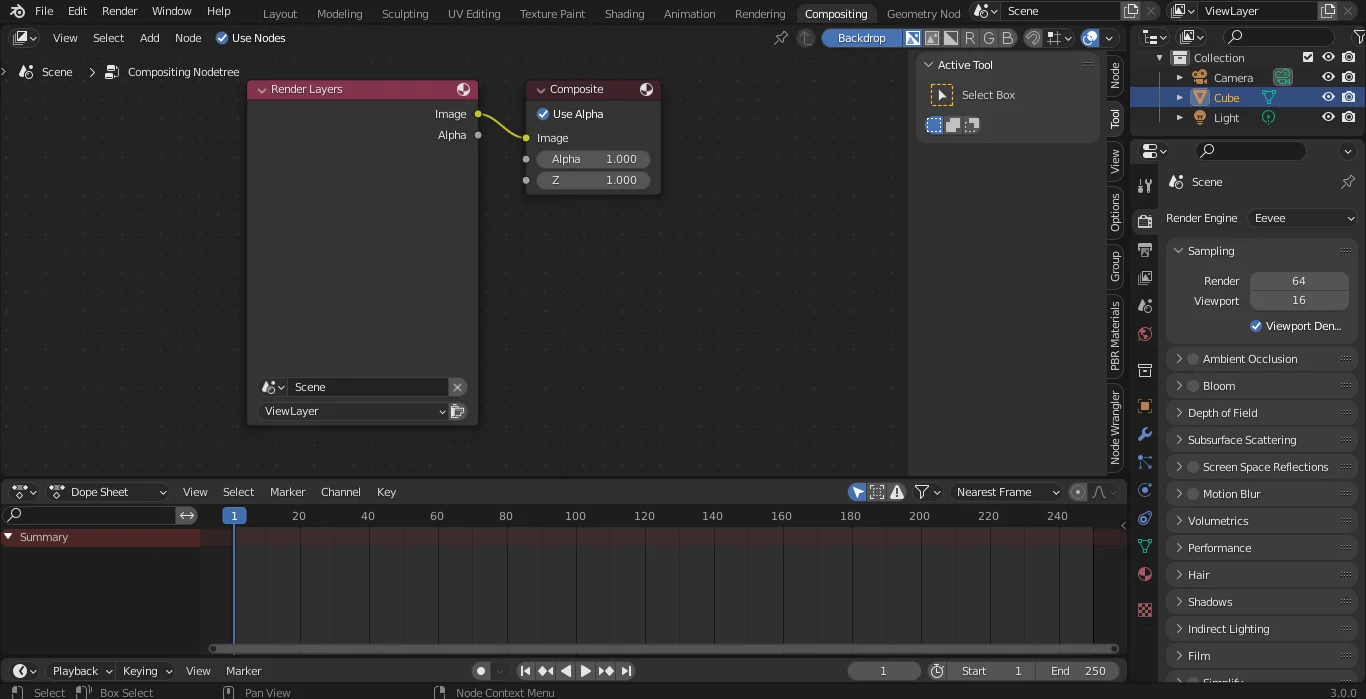Image resolution: width=1366 pixels, height=699 pixels.
Task: Play the animation forward
Action: [x=586, y=671]
